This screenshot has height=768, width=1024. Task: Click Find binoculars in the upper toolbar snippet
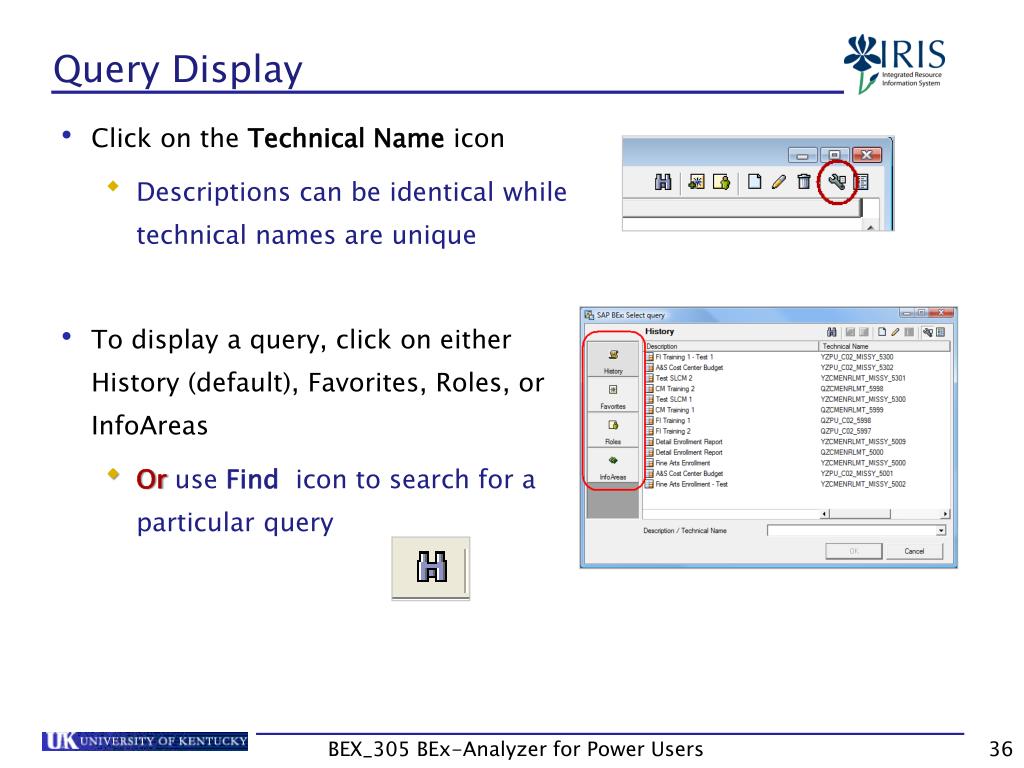tap(663, 182)
